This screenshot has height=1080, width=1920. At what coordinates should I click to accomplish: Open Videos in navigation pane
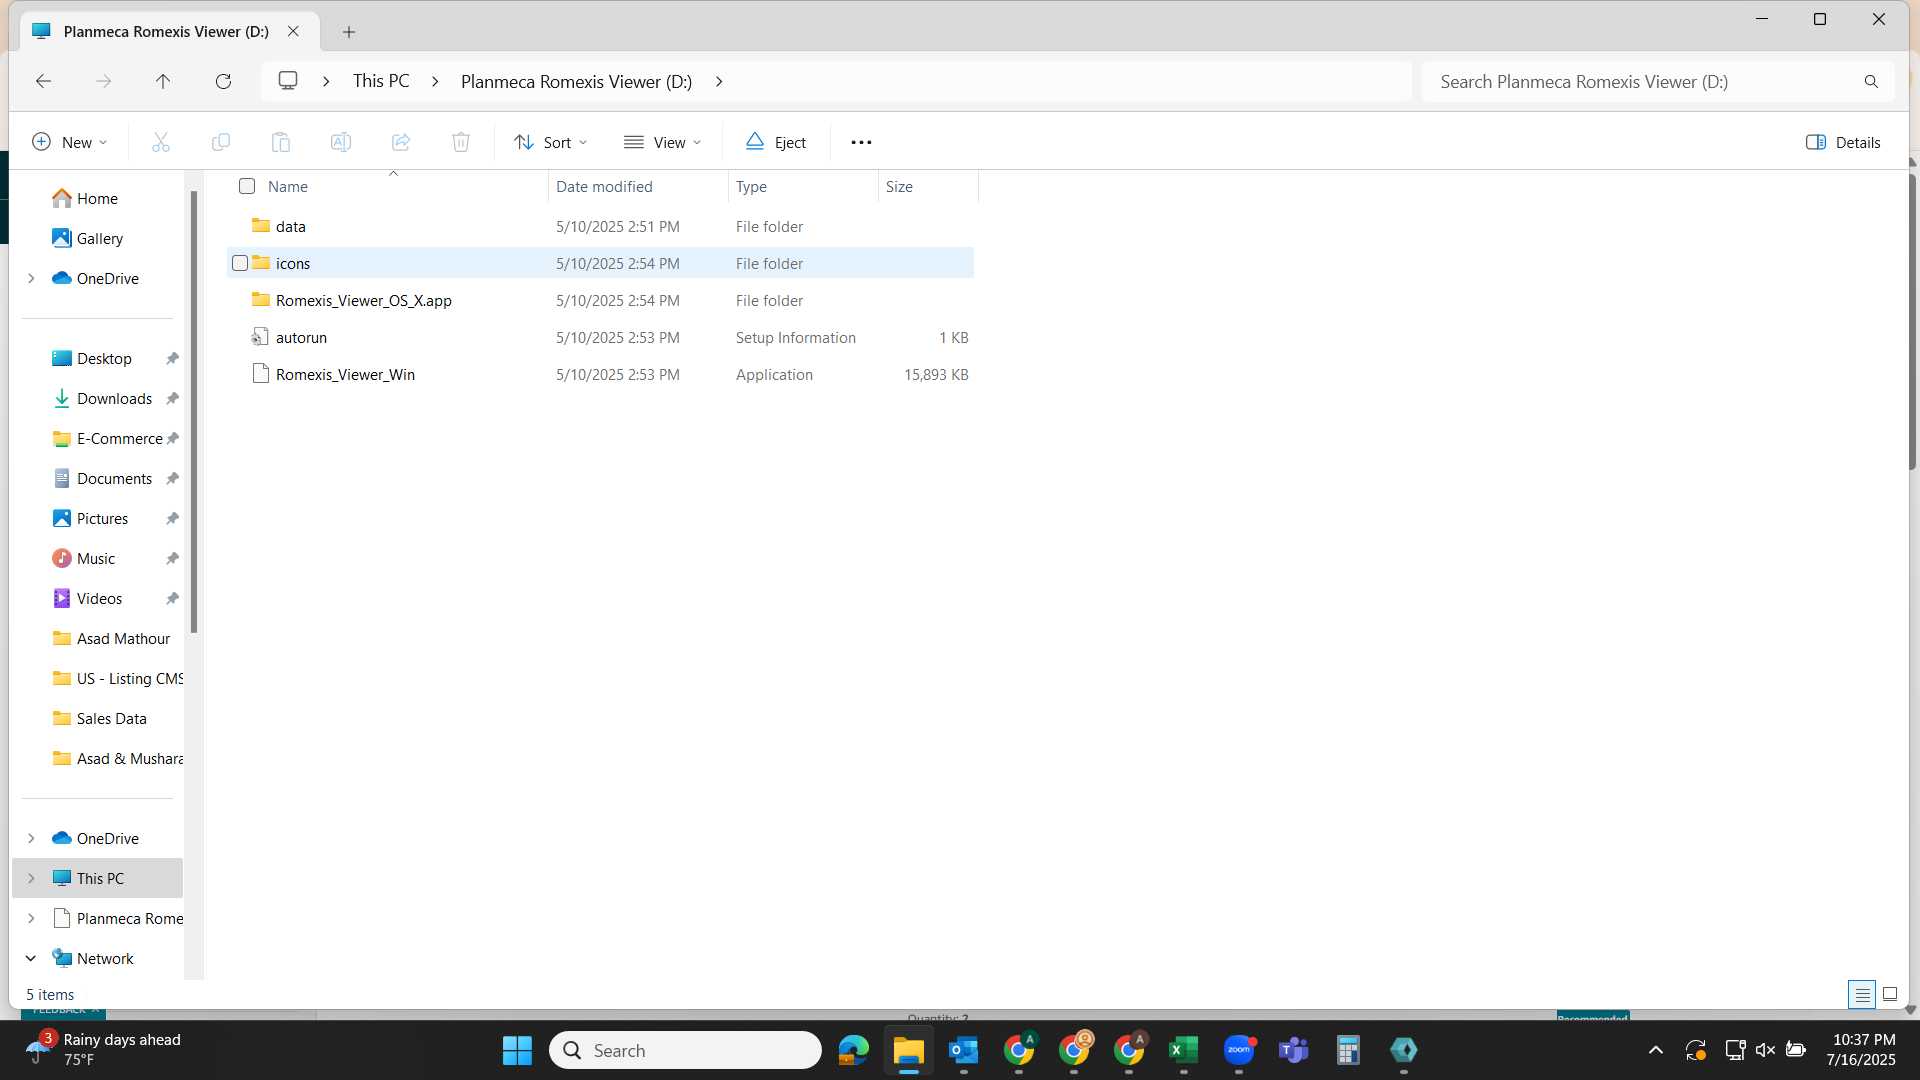(99, 598)
